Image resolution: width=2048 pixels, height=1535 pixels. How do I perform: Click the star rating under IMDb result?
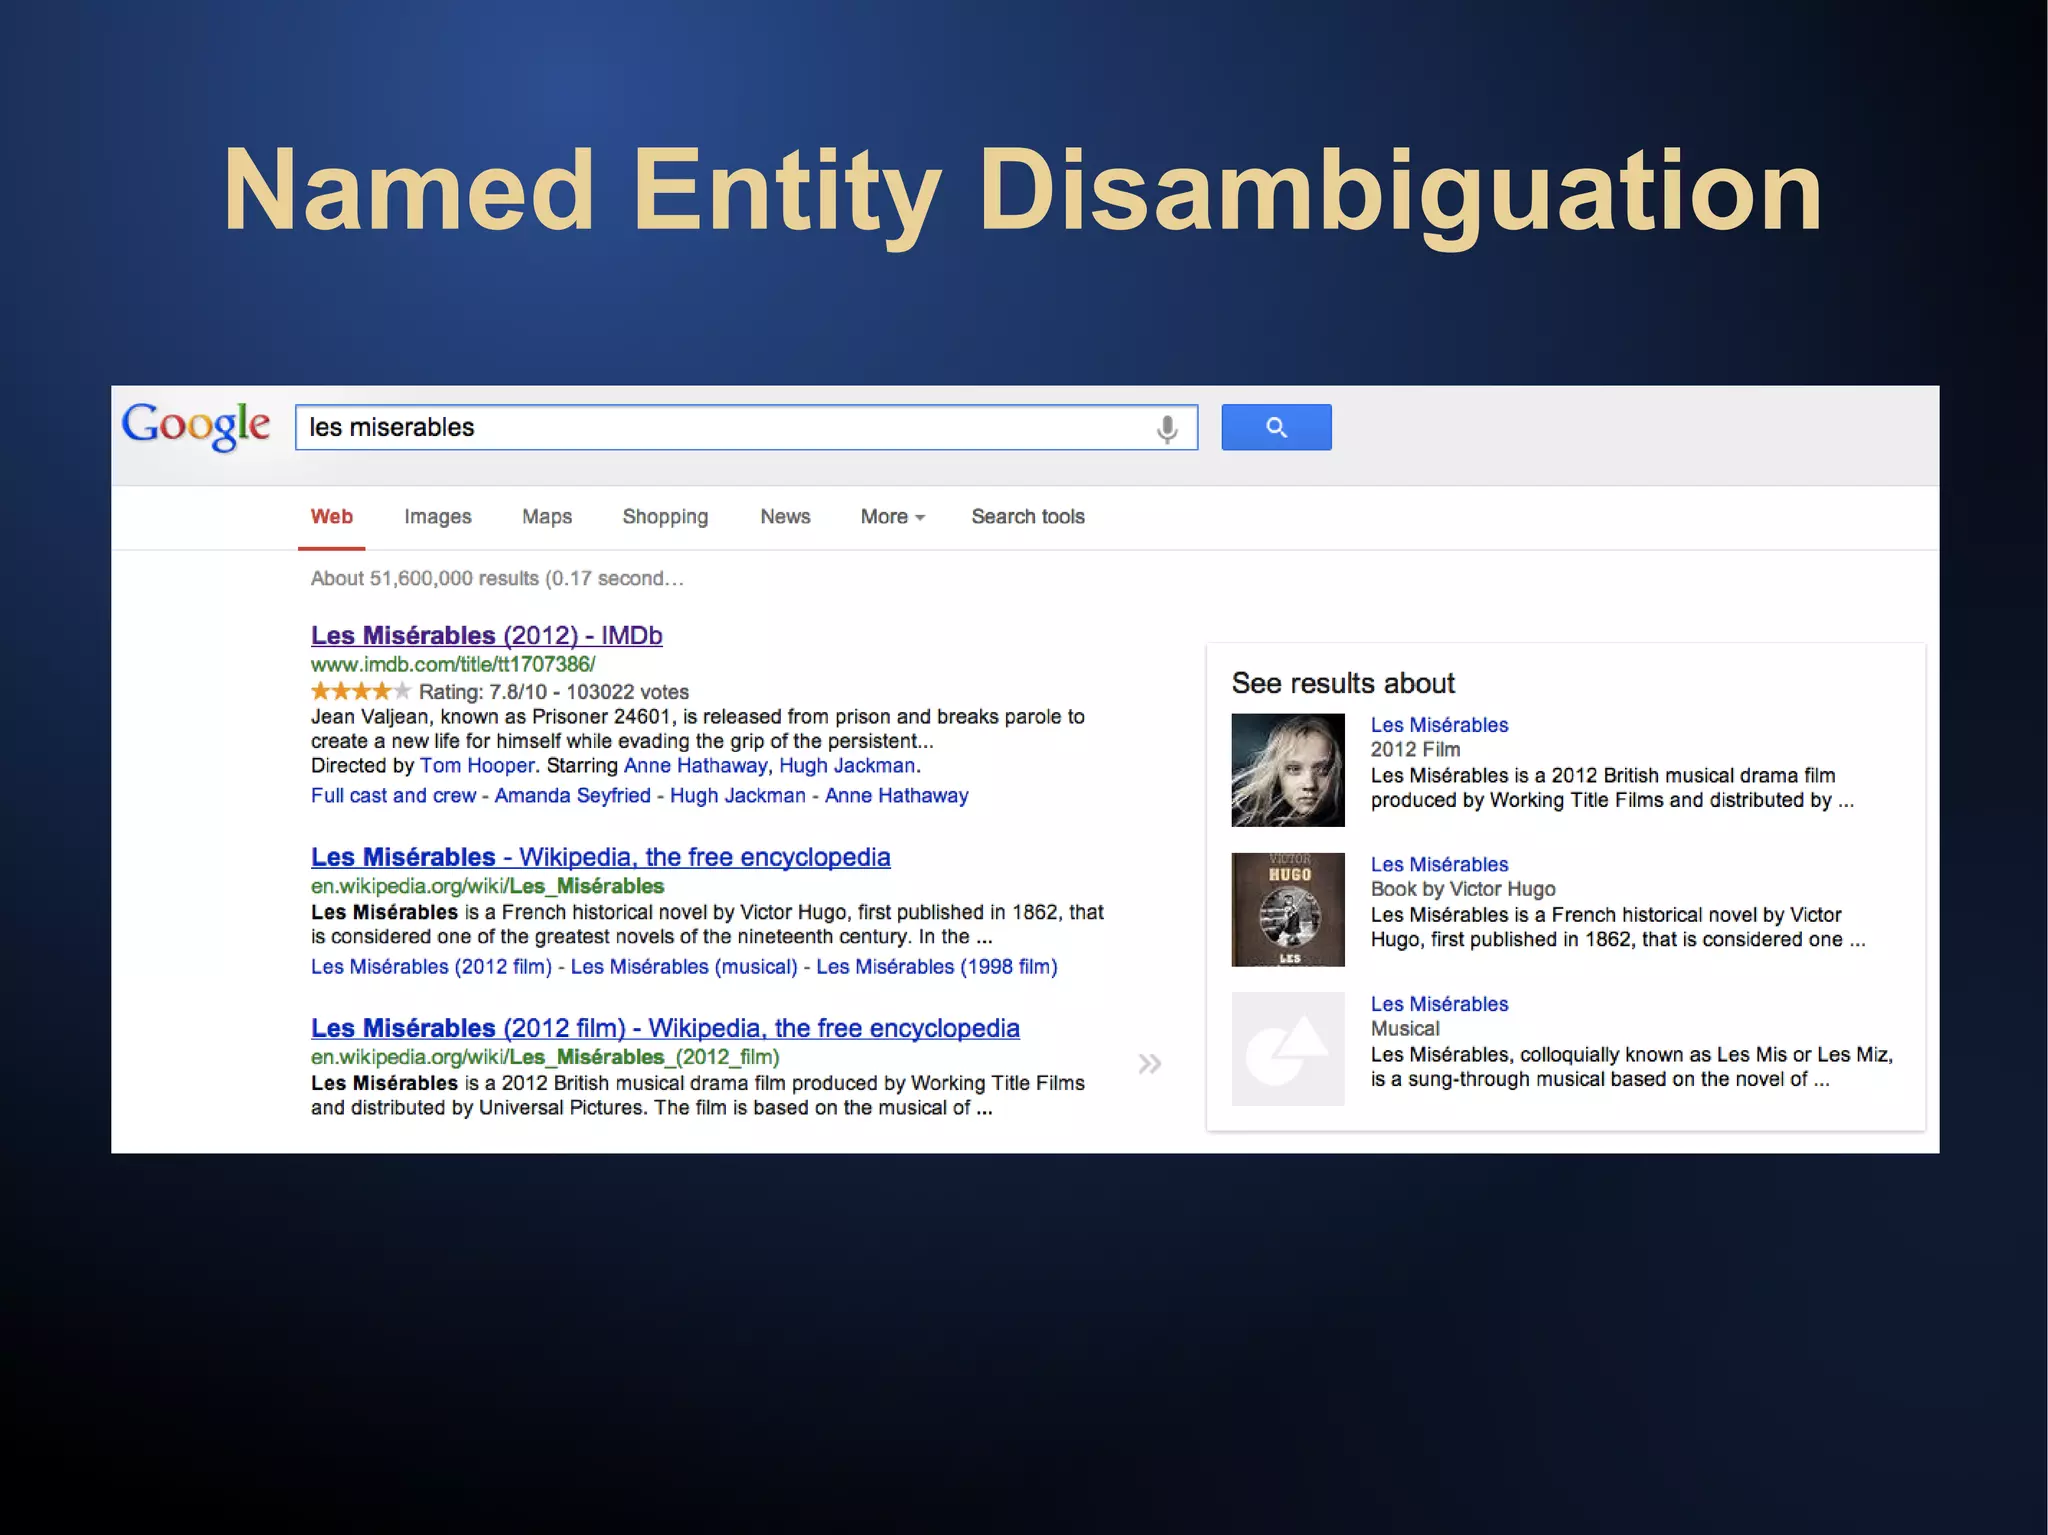tap(360, 691)
